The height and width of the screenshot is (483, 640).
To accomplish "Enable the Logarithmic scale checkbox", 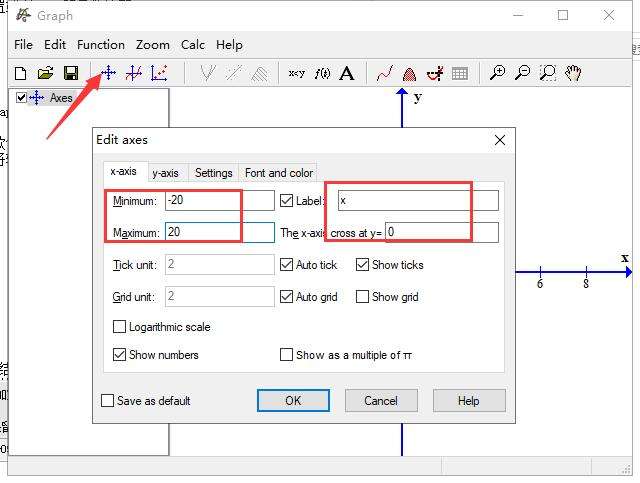I will 120,327.
